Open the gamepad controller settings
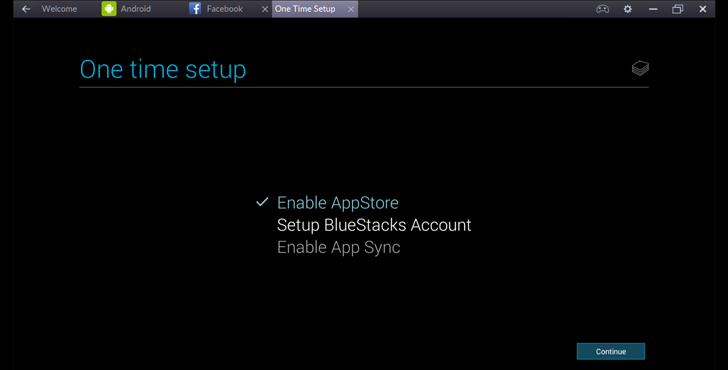 click(603, 9)
